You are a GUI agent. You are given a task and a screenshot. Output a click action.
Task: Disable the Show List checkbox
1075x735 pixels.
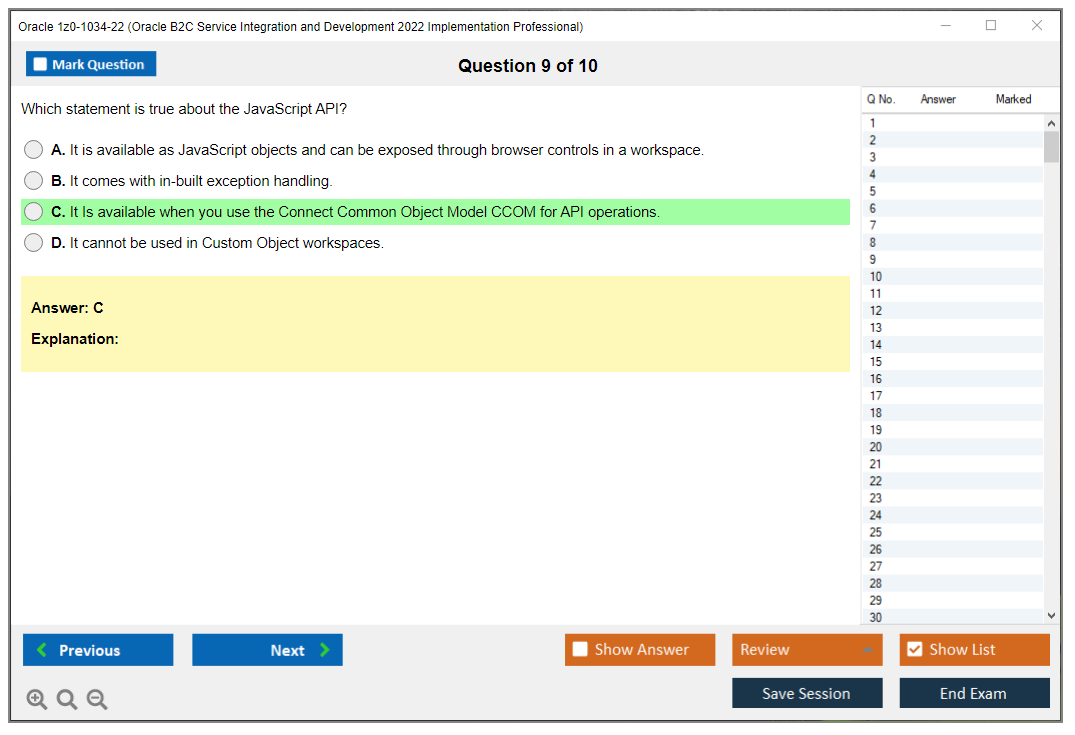coord(914,649)
